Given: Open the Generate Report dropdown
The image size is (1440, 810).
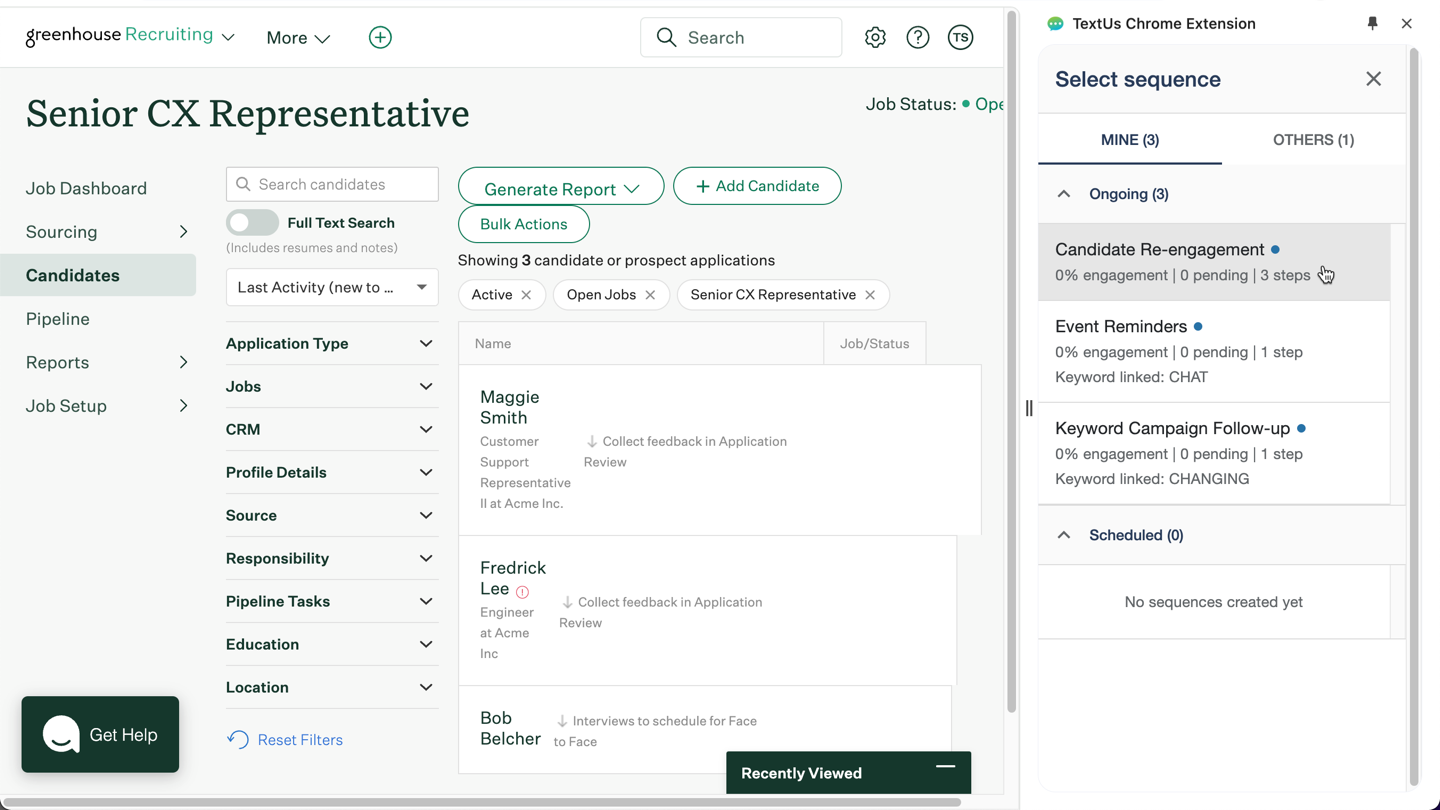Looking at the screenshot, I should [560, 188].
